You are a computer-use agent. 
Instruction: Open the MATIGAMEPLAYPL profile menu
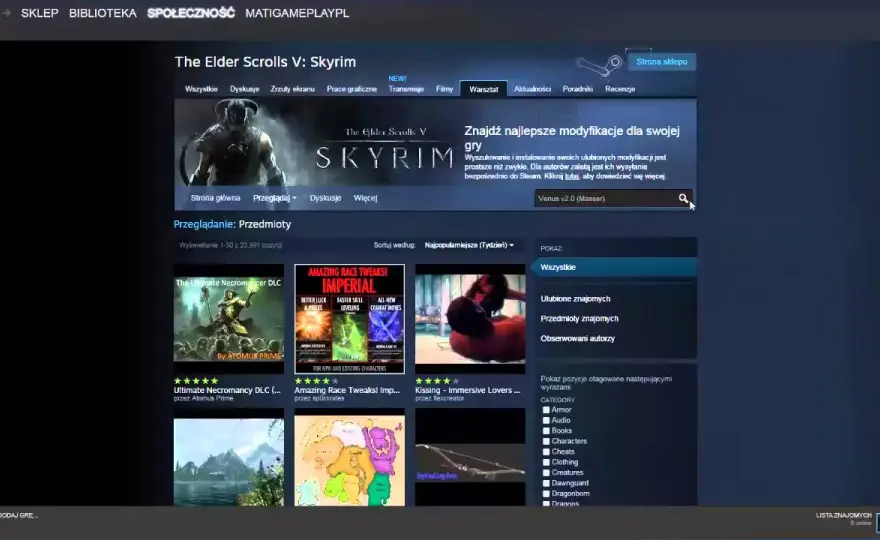pyautogui.click(x=297, y=13)
